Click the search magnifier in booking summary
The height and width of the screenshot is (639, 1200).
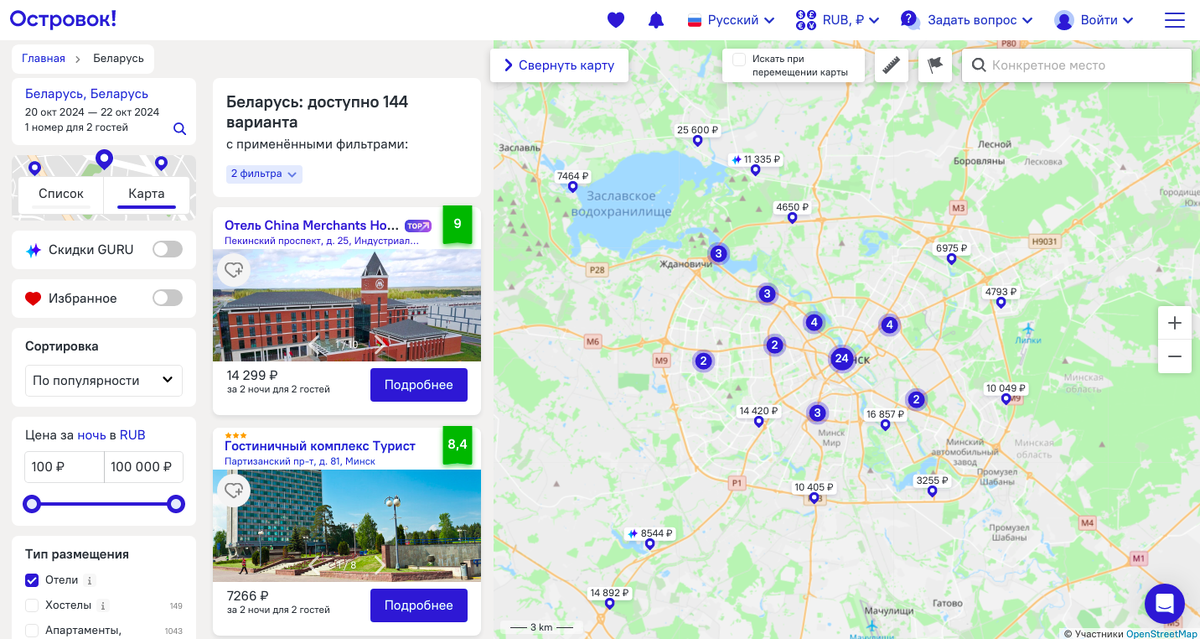pos(179,129)
